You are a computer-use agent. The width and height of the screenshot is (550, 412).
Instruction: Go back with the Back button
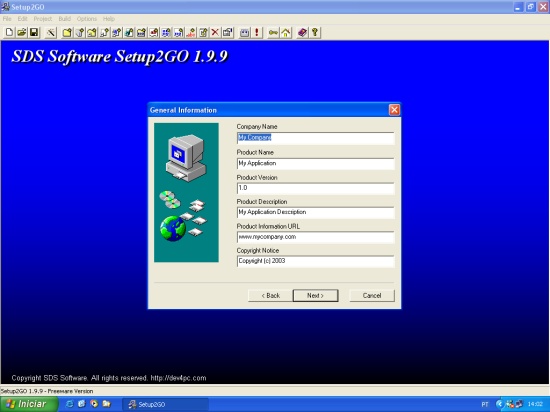[270, 296]
